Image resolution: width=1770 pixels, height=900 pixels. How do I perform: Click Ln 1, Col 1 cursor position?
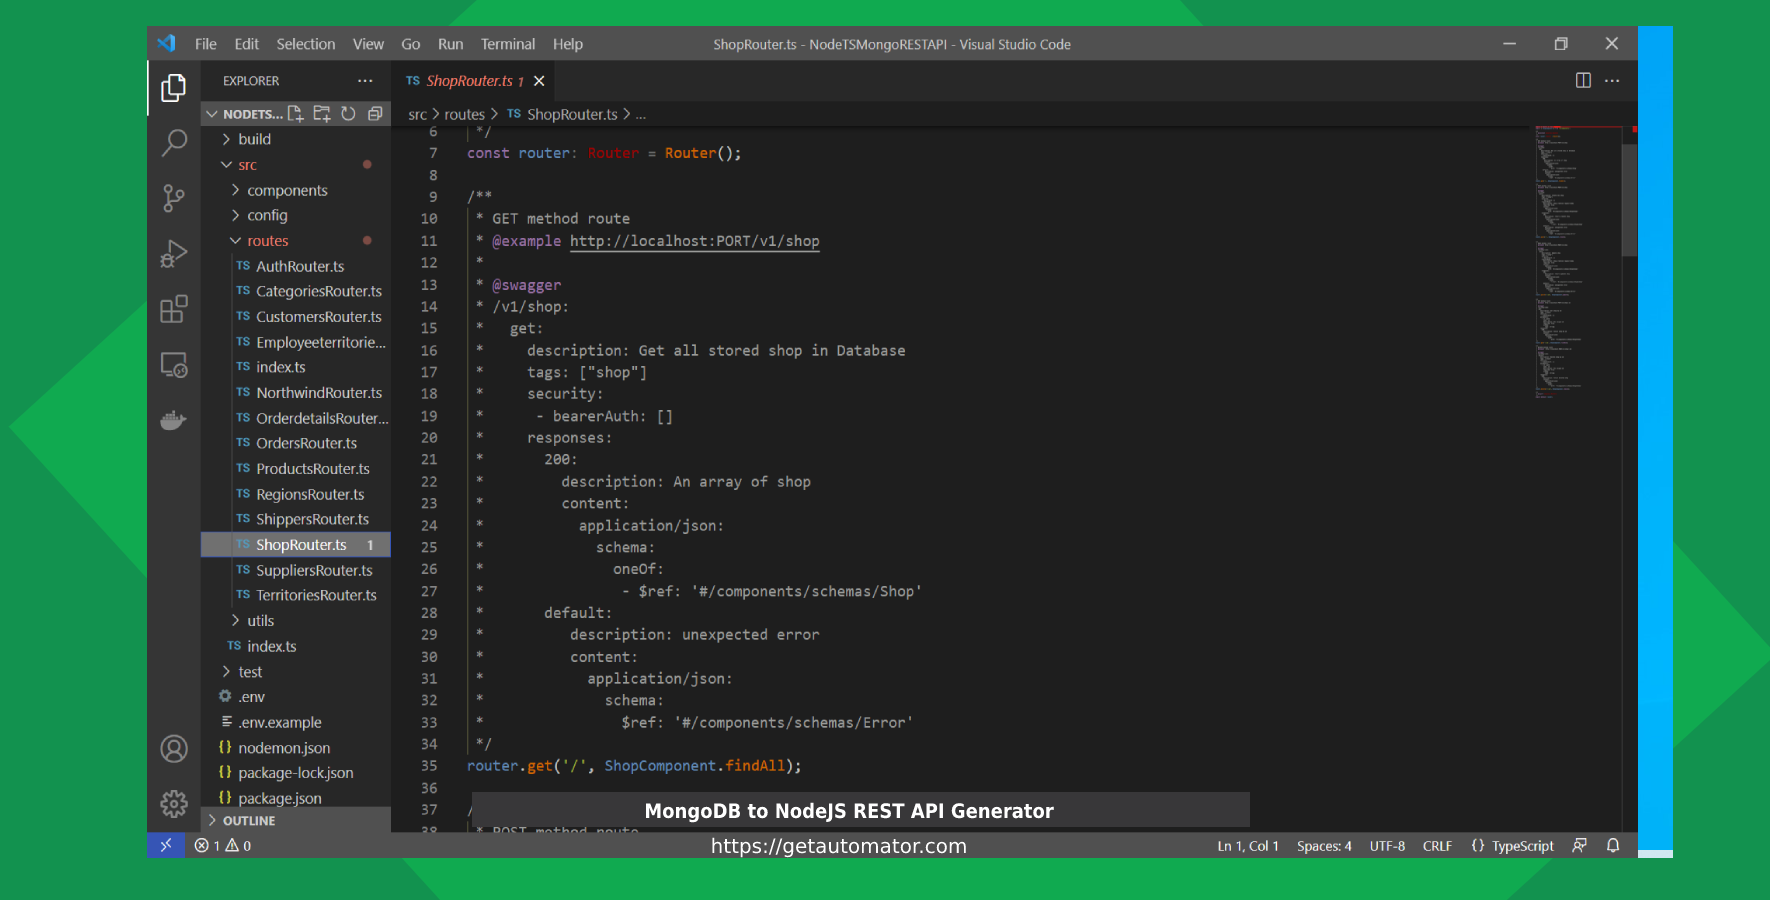[1248, 845]
